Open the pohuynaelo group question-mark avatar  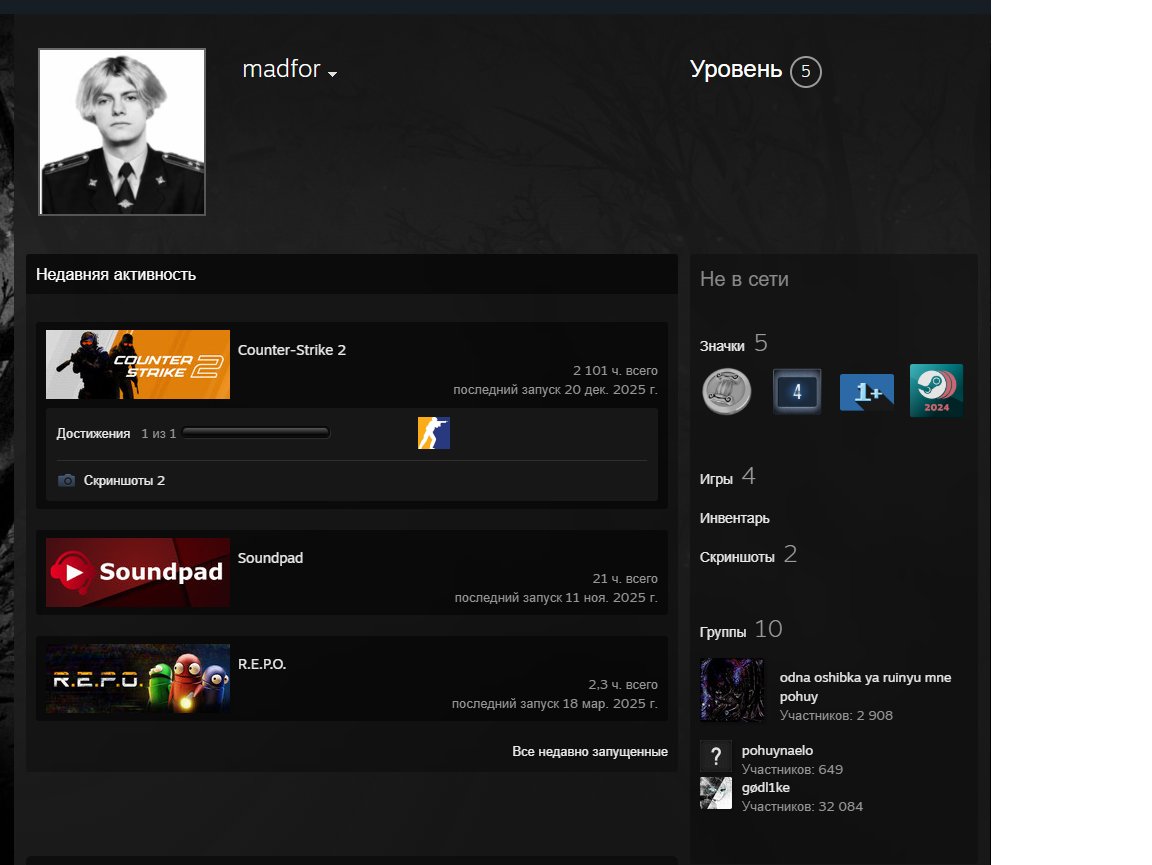[716, 757]
